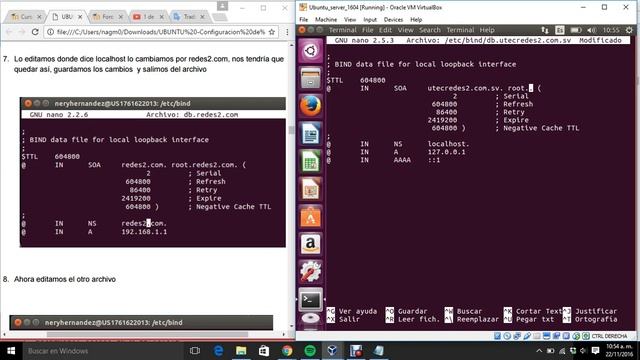
Task: Open Spotify from taskbar
Action: (x=310, y=351)
